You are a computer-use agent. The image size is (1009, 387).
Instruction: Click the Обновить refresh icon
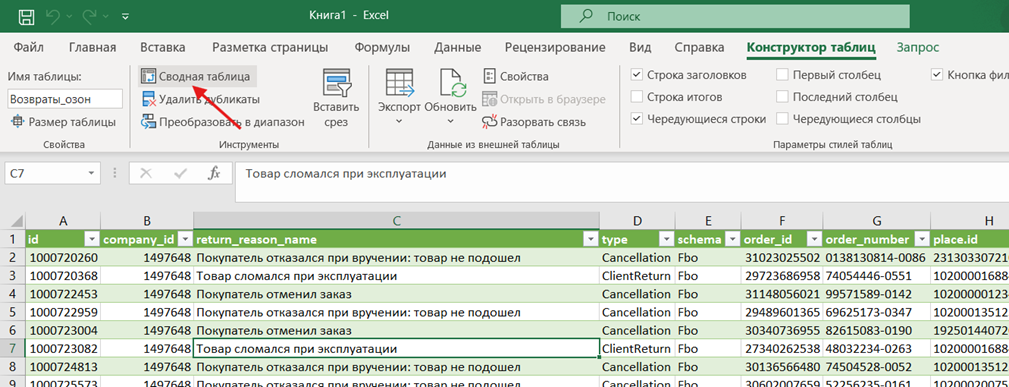point(453,84)
